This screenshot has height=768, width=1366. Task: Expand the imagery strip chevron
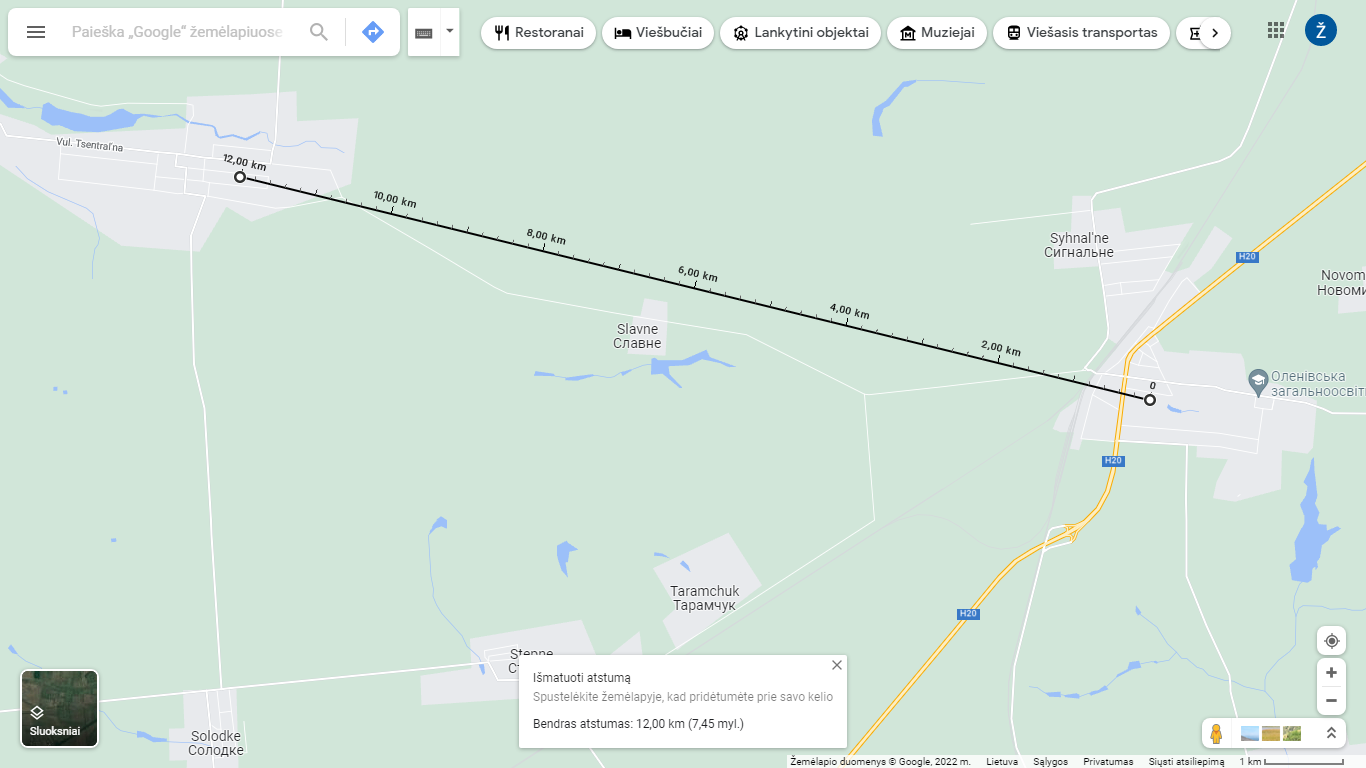tap(1331, 733)
